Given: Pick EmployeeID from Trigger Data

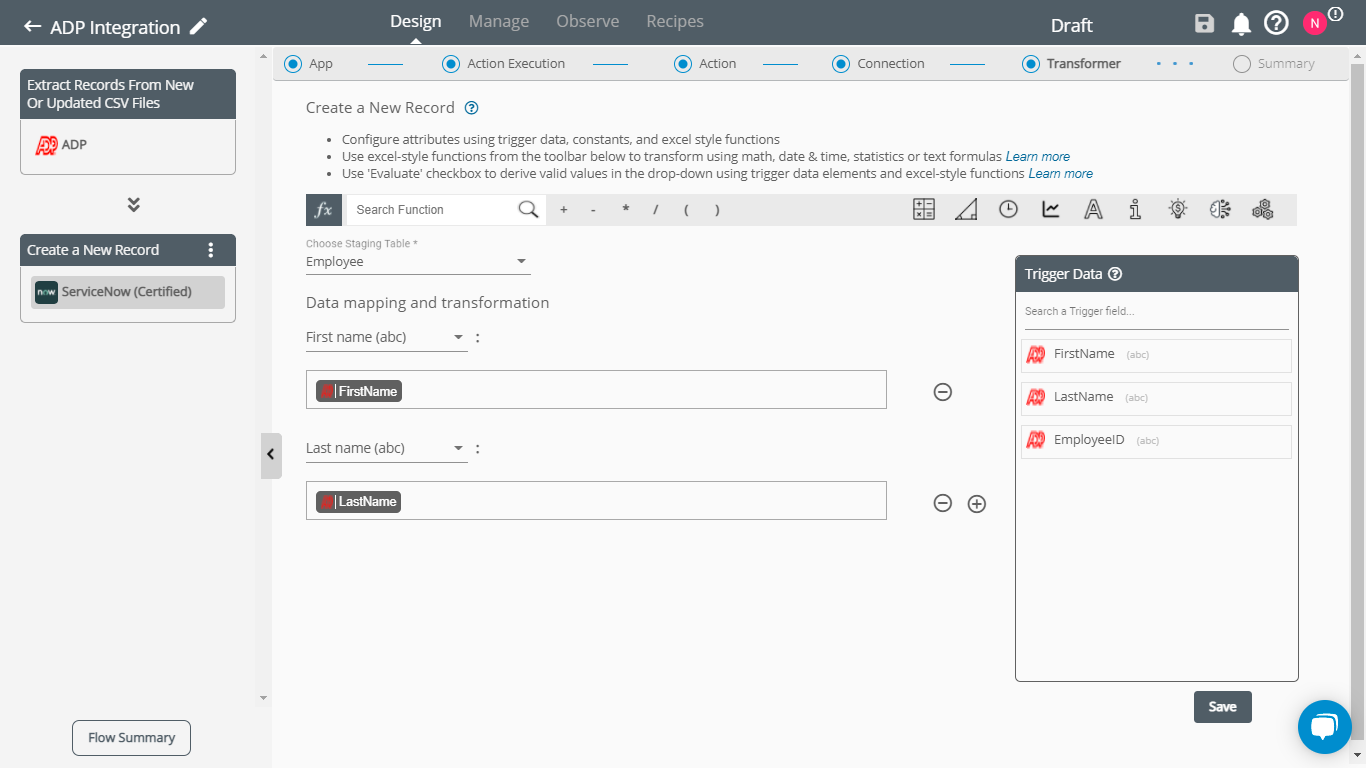Looking at the screenshot, I should (x=1157, y=441).
